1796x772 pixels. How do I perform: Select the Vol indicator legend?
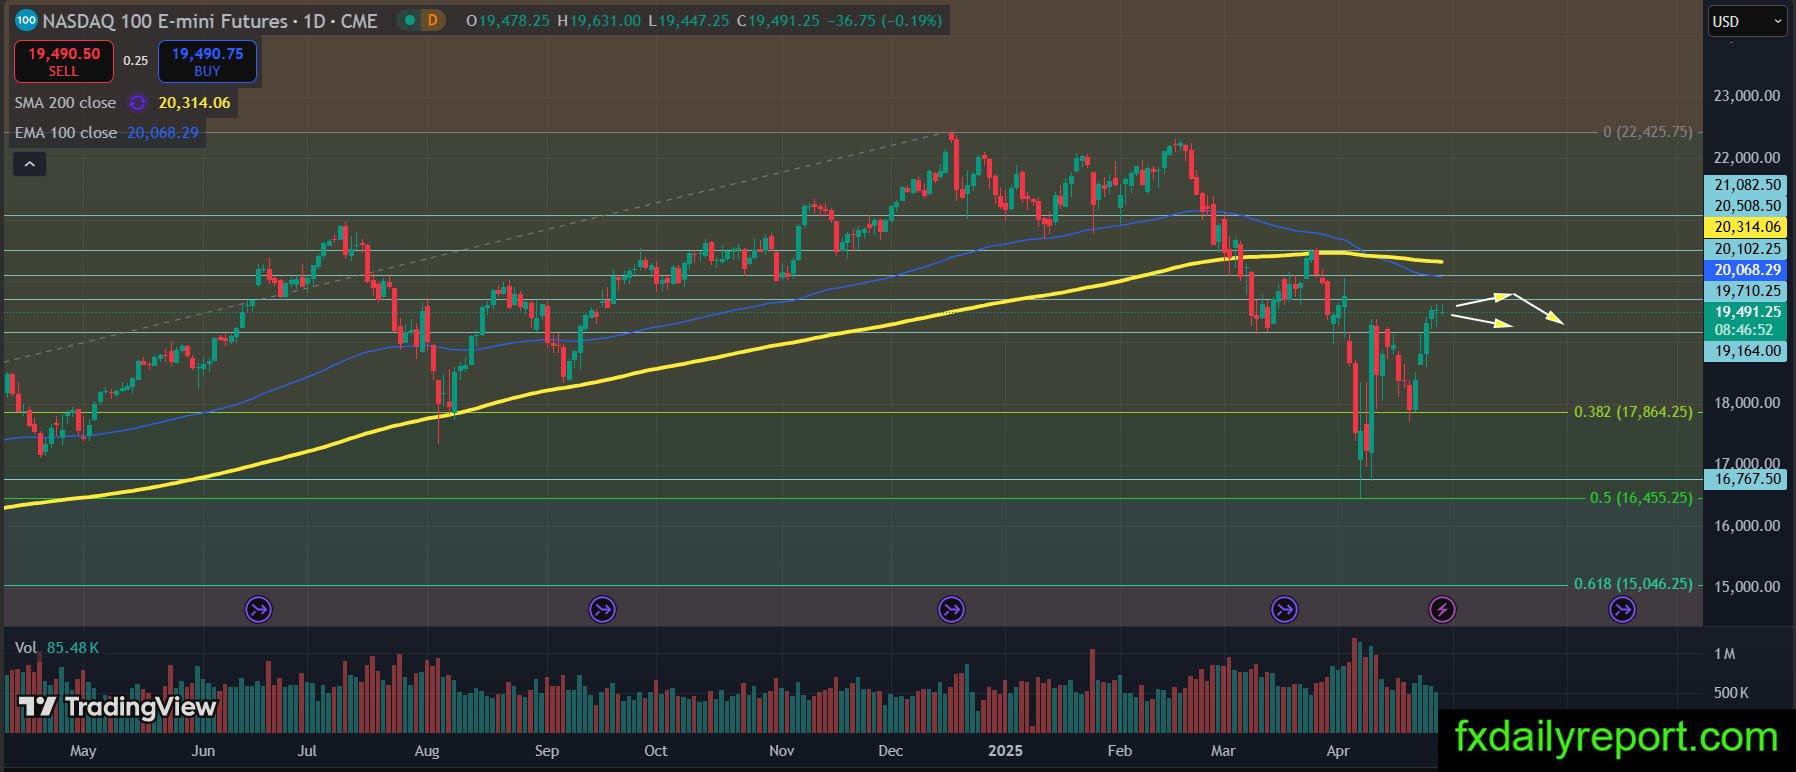point(26,648)
